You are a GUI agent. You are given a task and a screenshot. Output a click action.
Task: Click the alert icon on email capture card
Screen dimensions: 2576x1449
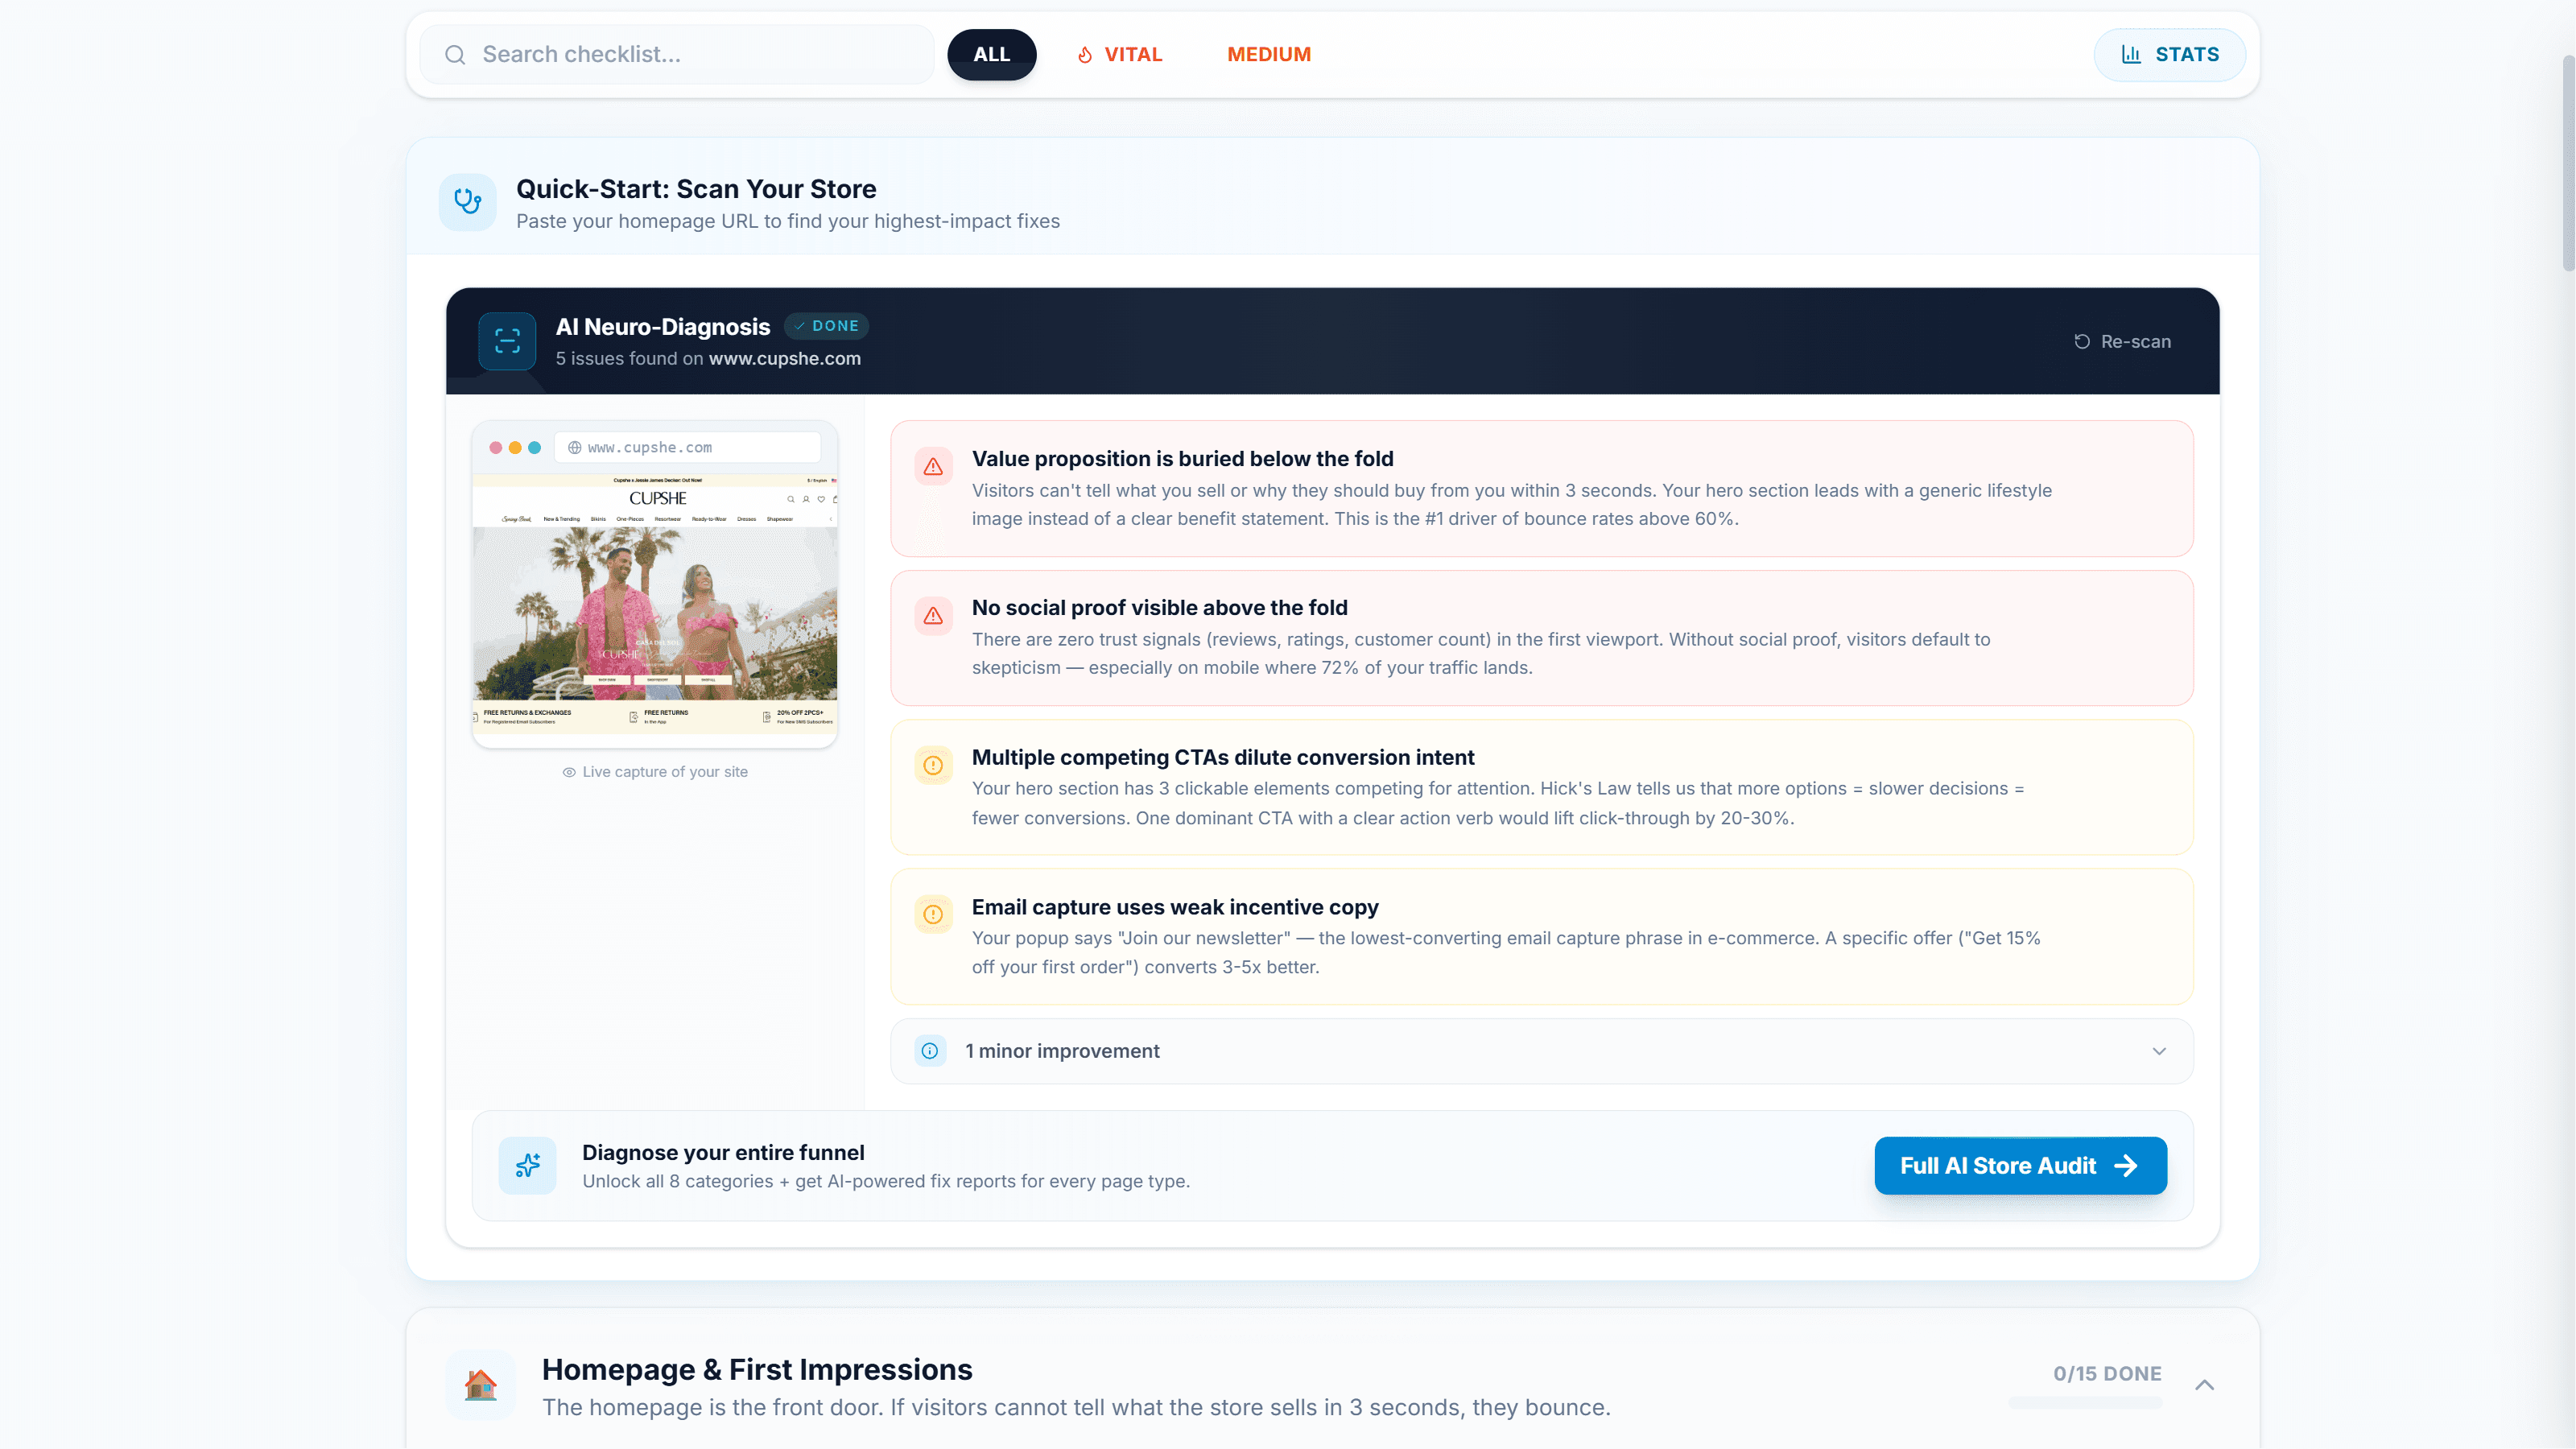pos(933,914)
